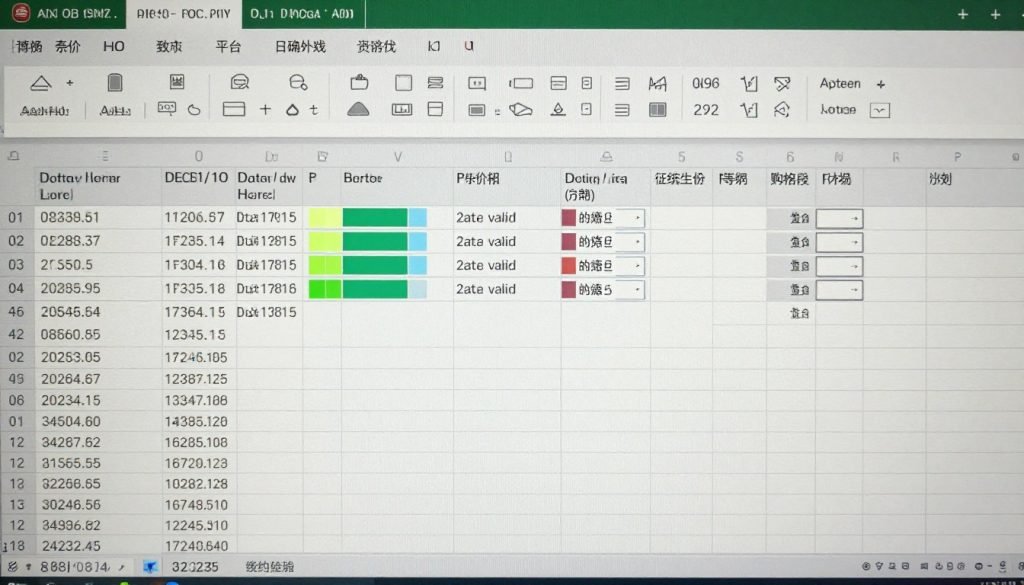Open the 资谘伐 menu
The width and height of the screenshot is (1024, 585).
(x=376, y=46)
